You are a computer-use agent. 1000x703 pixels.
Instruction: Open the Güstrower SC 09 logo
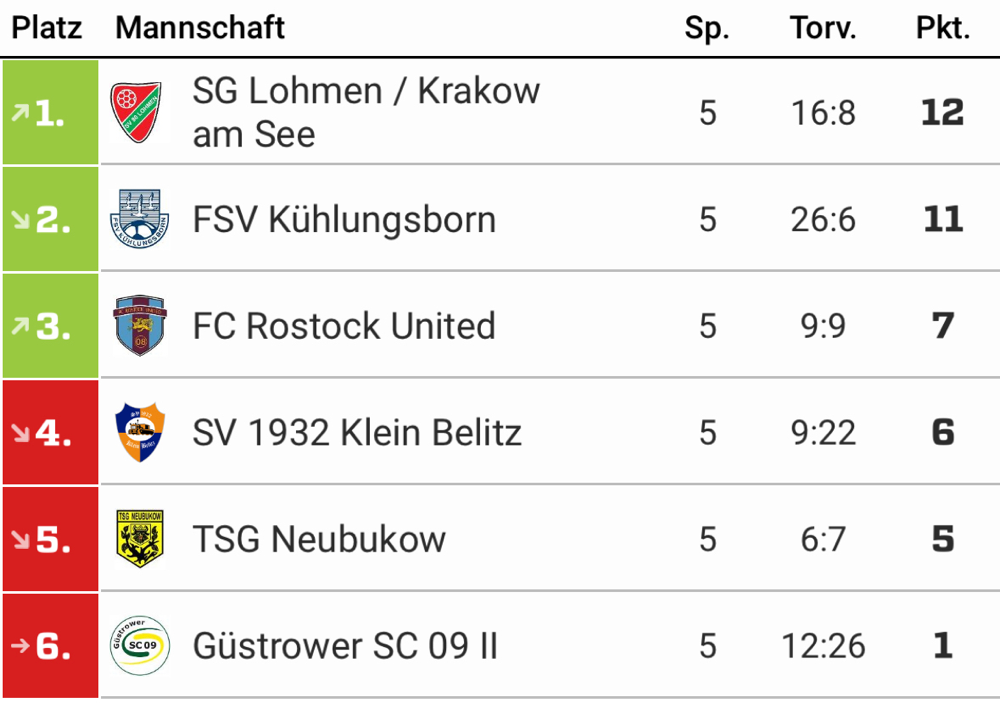tap(139, 646)
